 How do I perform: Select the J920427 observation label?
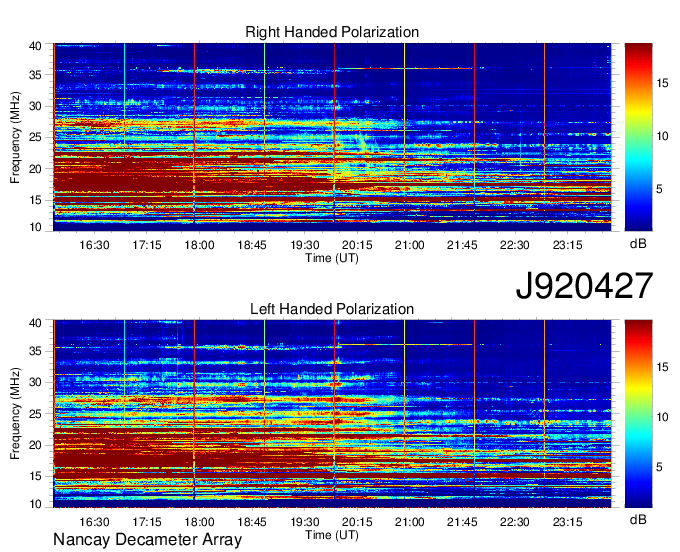584,286
